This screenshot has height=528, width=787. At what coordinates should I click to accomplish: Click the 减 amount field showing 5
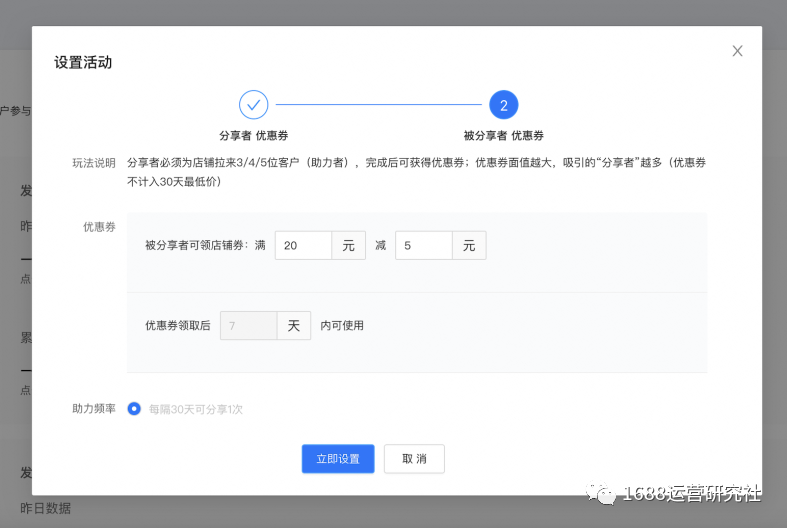tap(424, 245)
